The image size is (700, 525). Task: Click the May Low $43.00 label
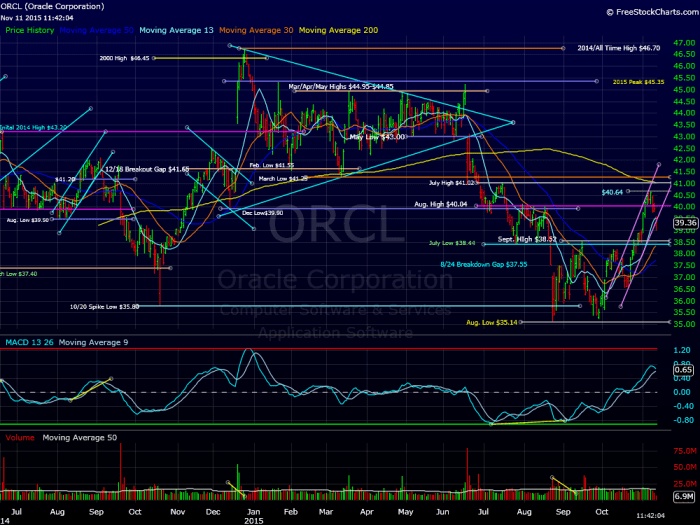[x=377, y=137]
